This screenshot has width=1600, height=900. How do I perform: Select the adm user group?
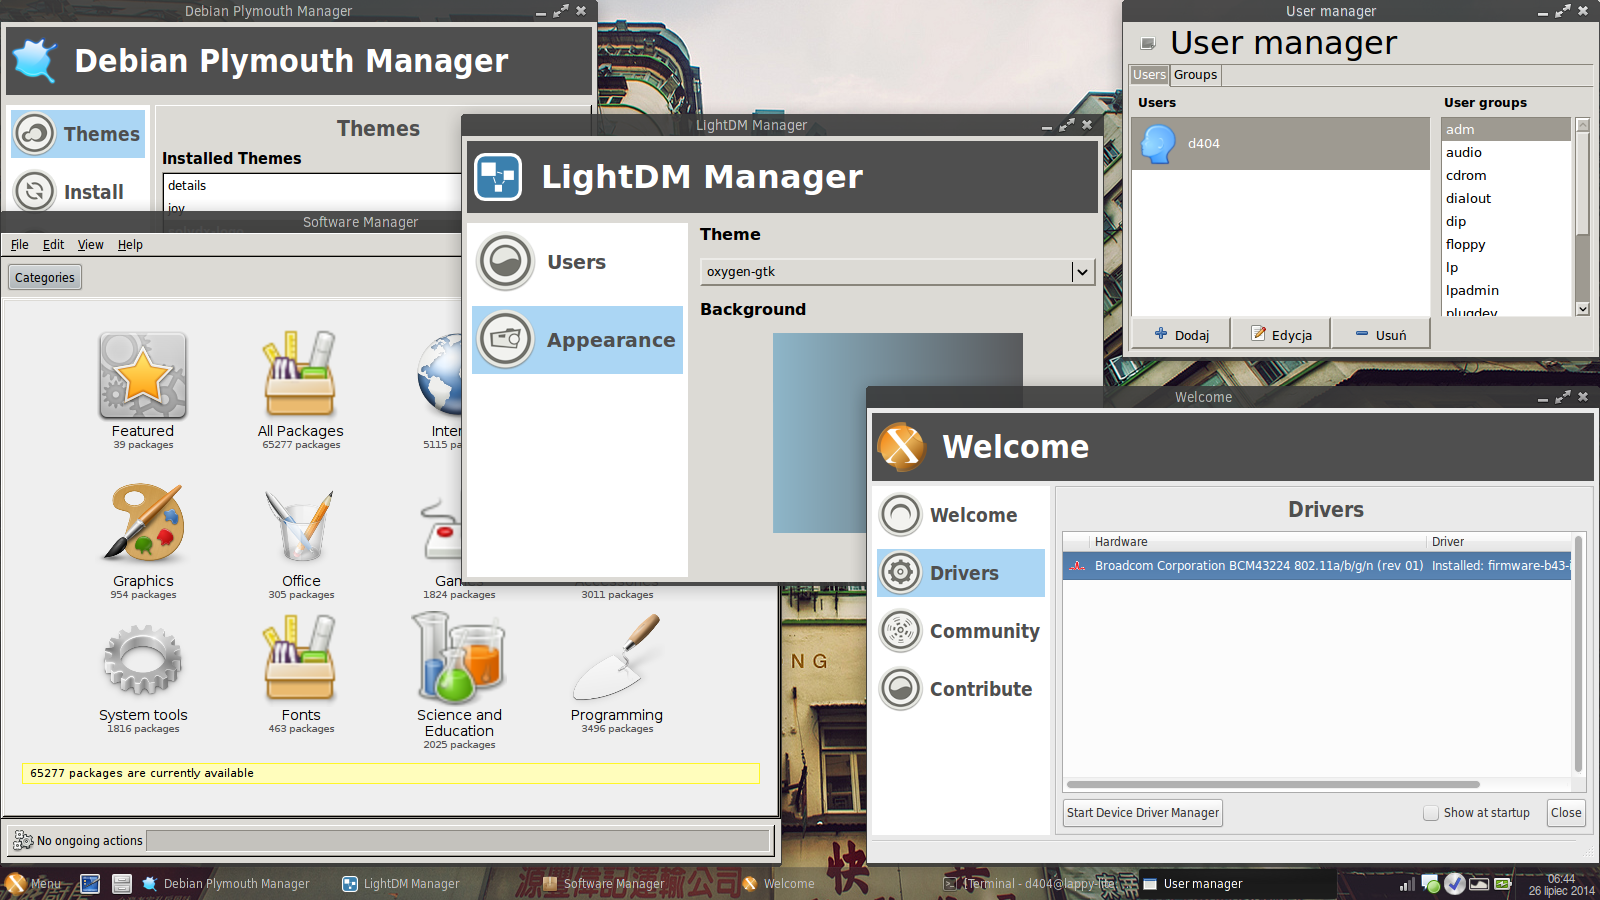click(1505, 129)
